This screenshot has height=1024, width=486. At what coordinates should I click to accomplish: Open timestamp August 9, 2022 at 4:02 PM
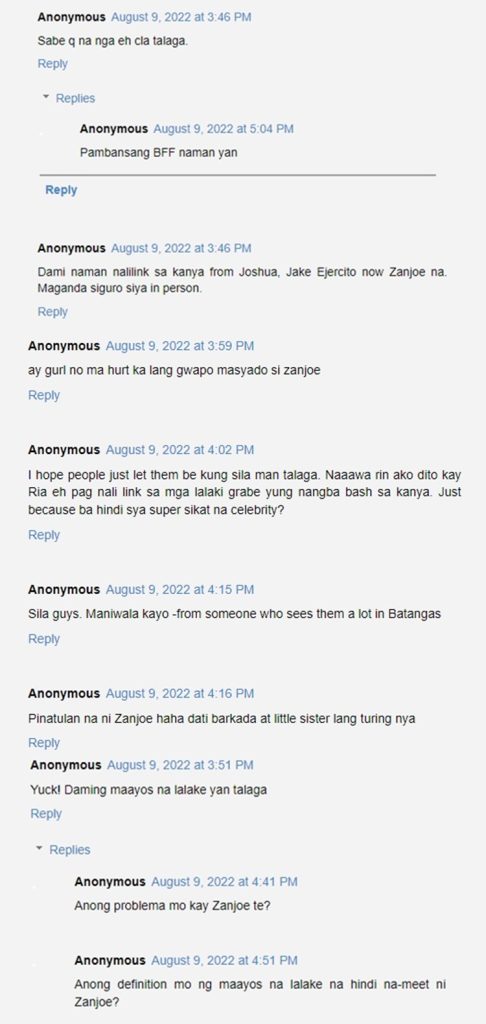[x=180, y=450]
